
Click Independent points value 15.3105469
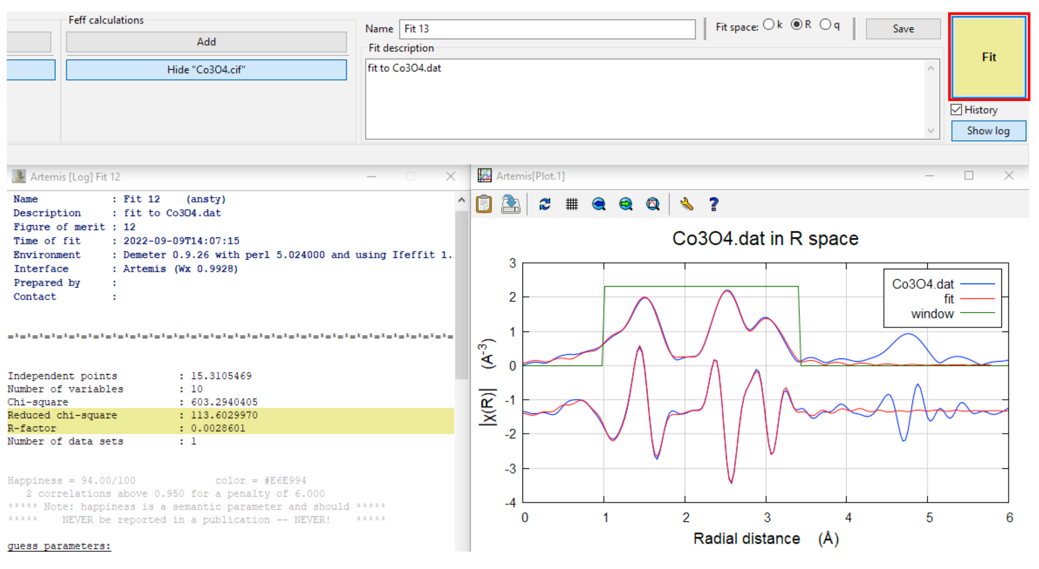coord(221,376)
